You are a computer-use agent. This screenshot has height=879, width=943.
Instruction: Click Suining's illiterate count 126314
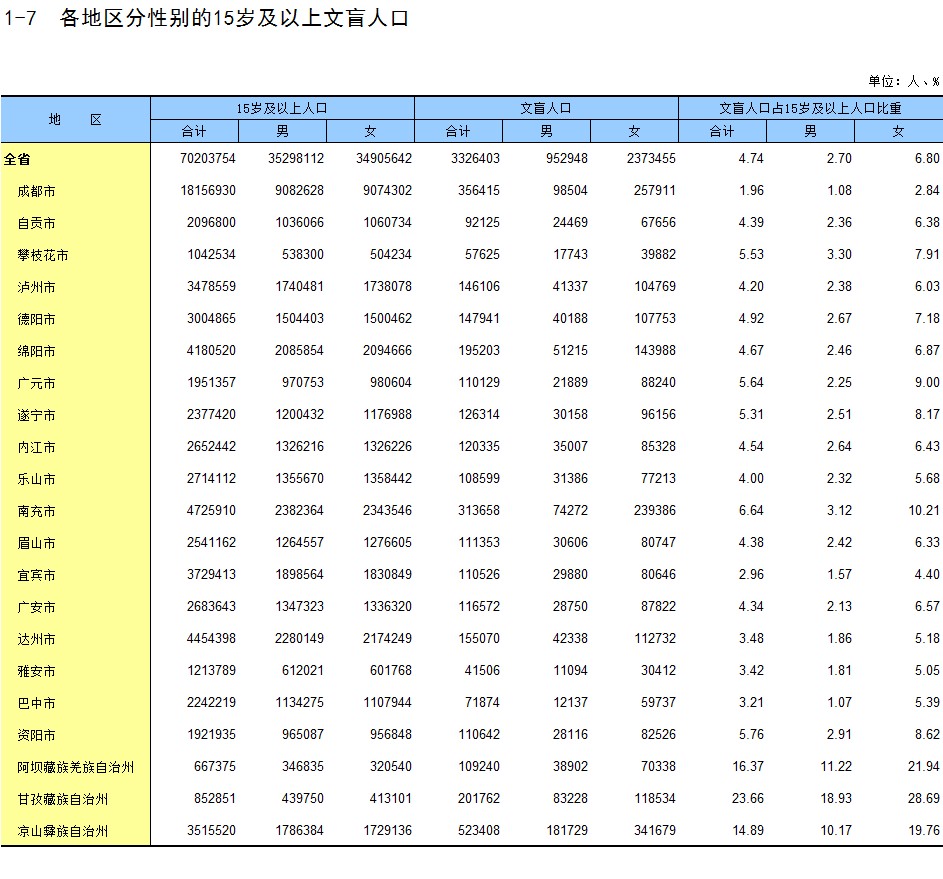point(479,414)
